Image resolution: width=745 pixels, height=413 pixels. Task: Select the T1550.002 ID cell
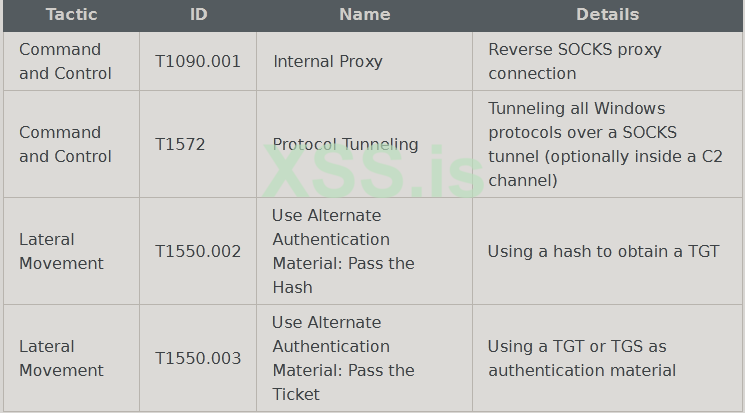click(x=198, y=251)
